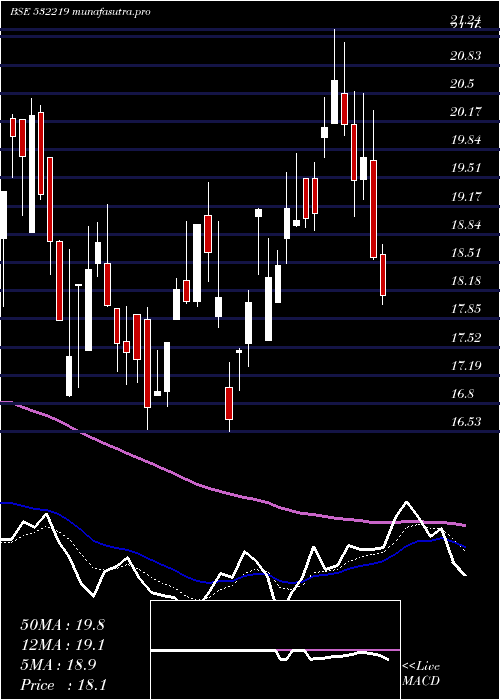
Task: Select the 18.18 price level label
Action: 466,281
